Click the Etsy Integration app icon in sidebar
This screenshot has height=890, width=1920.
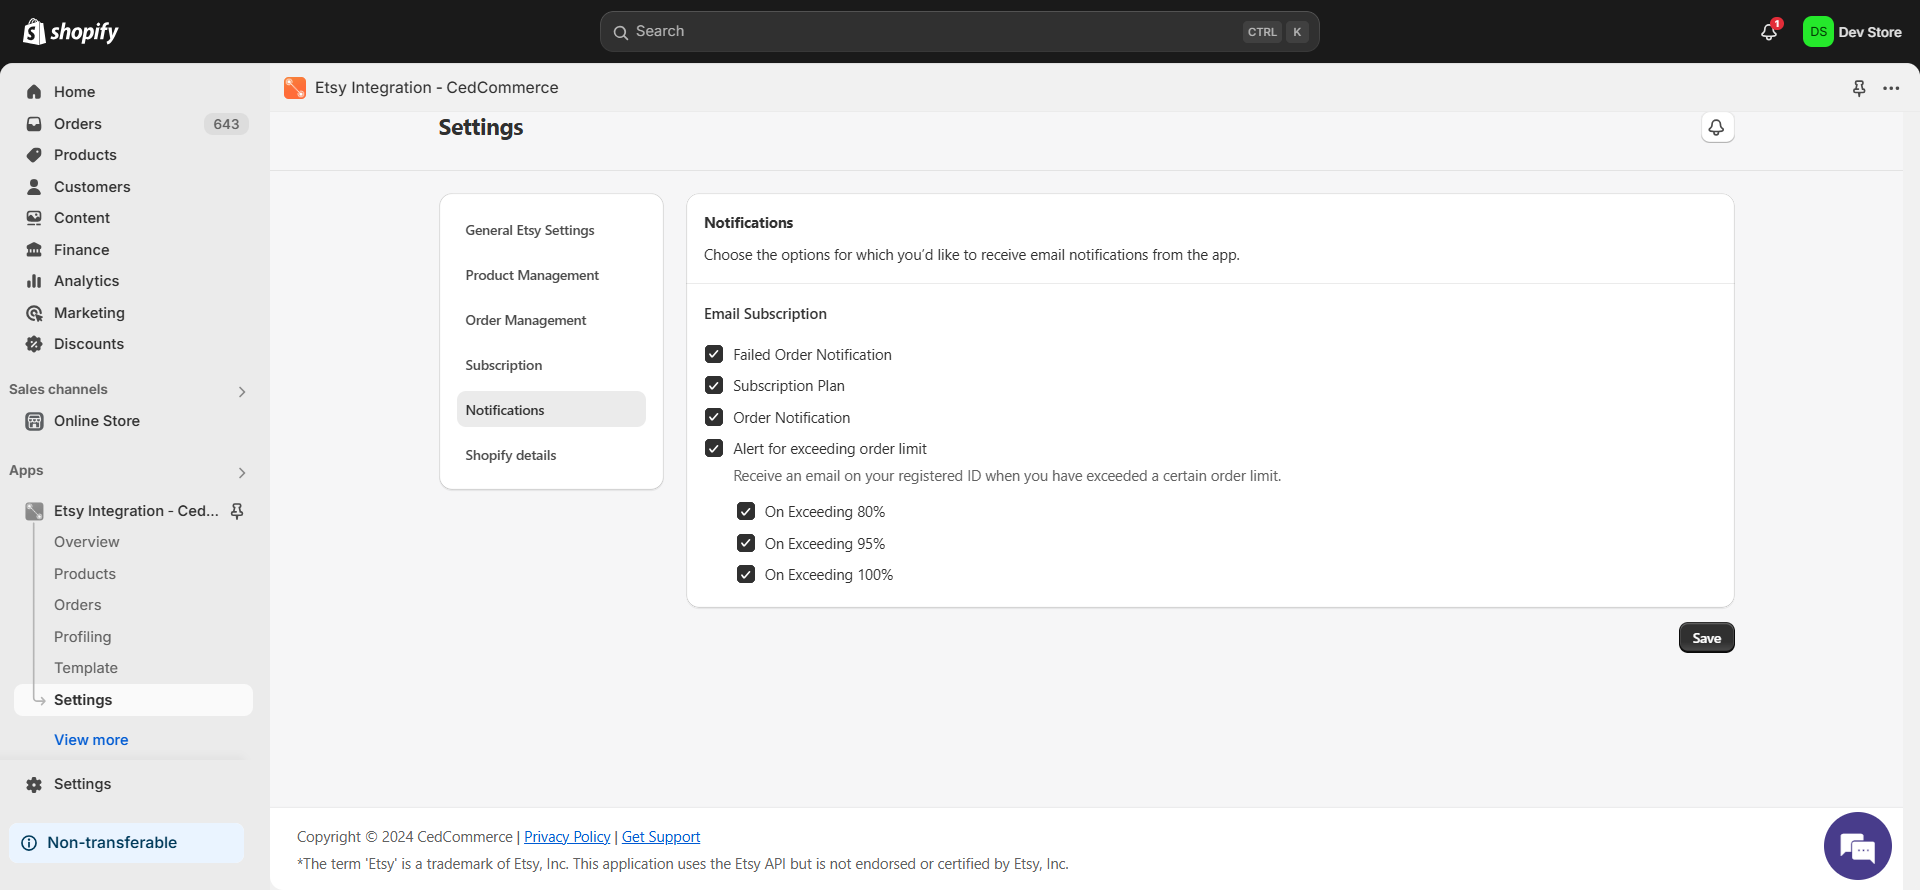pyautogui.click(x=34, y=511)
